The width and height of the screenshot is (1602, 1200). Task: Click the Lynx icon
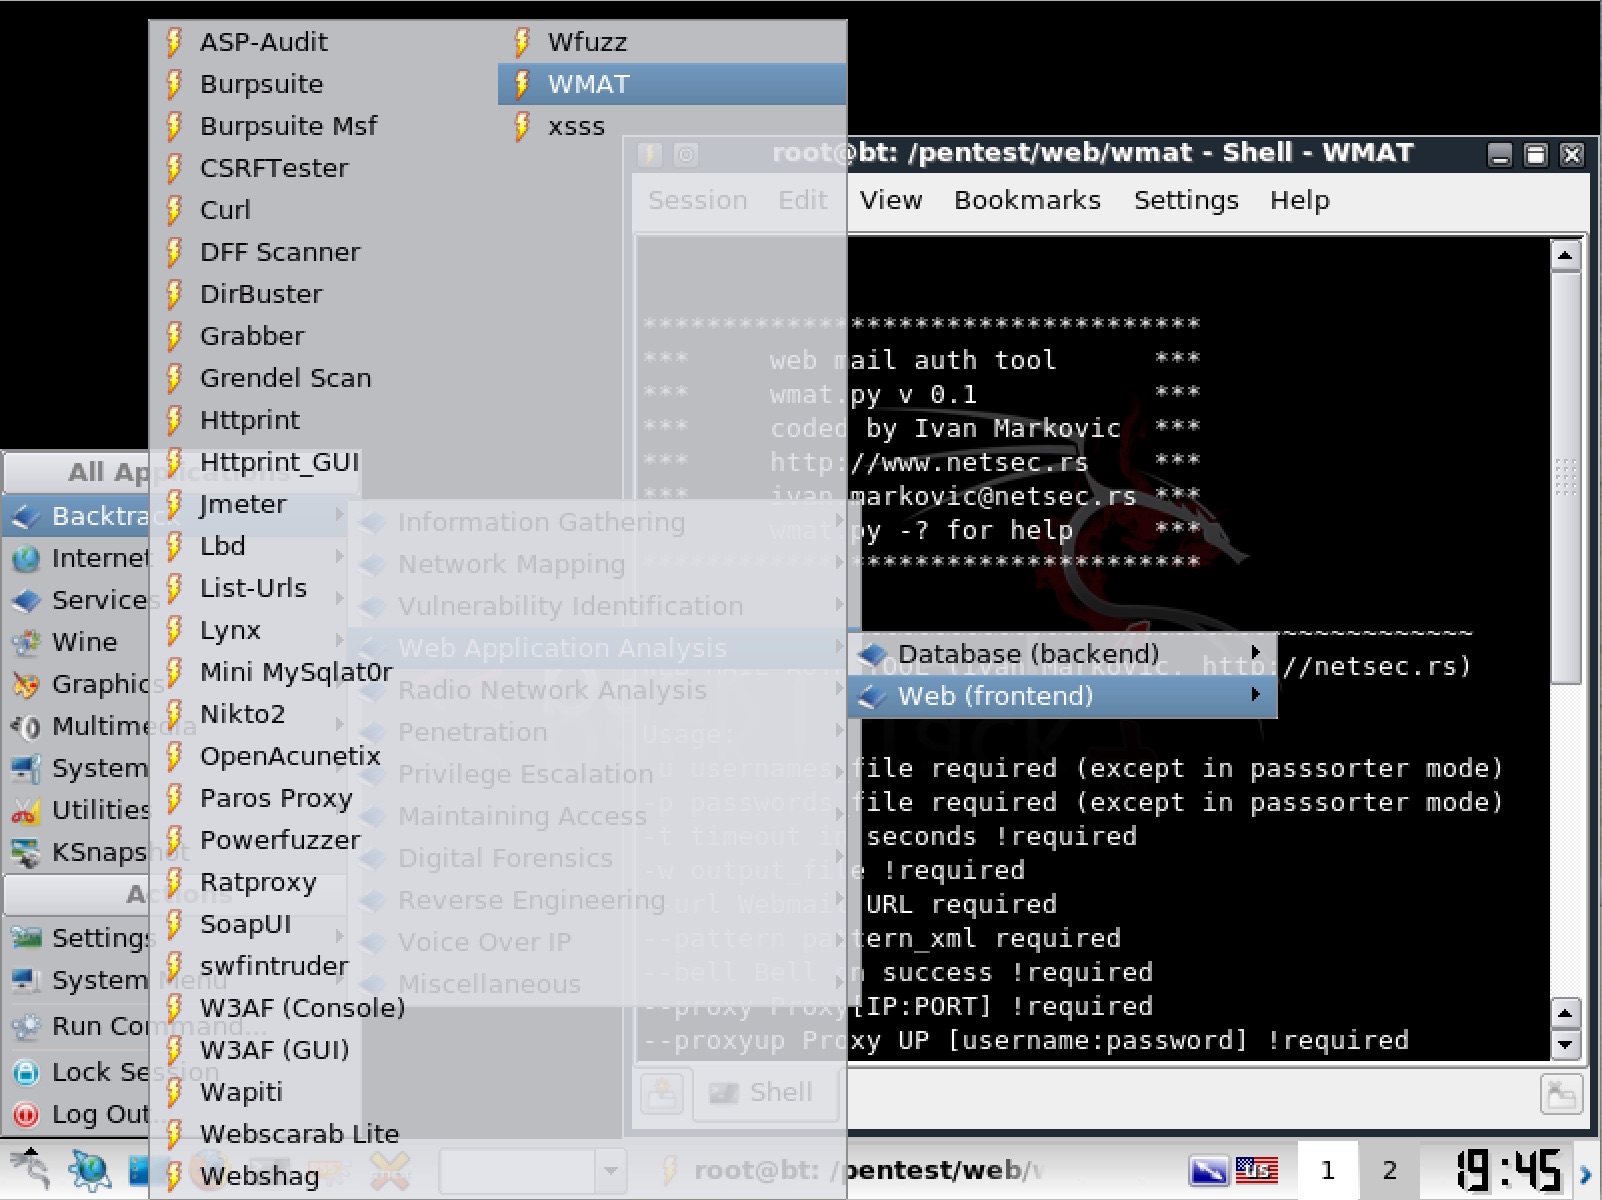(174, 630)
